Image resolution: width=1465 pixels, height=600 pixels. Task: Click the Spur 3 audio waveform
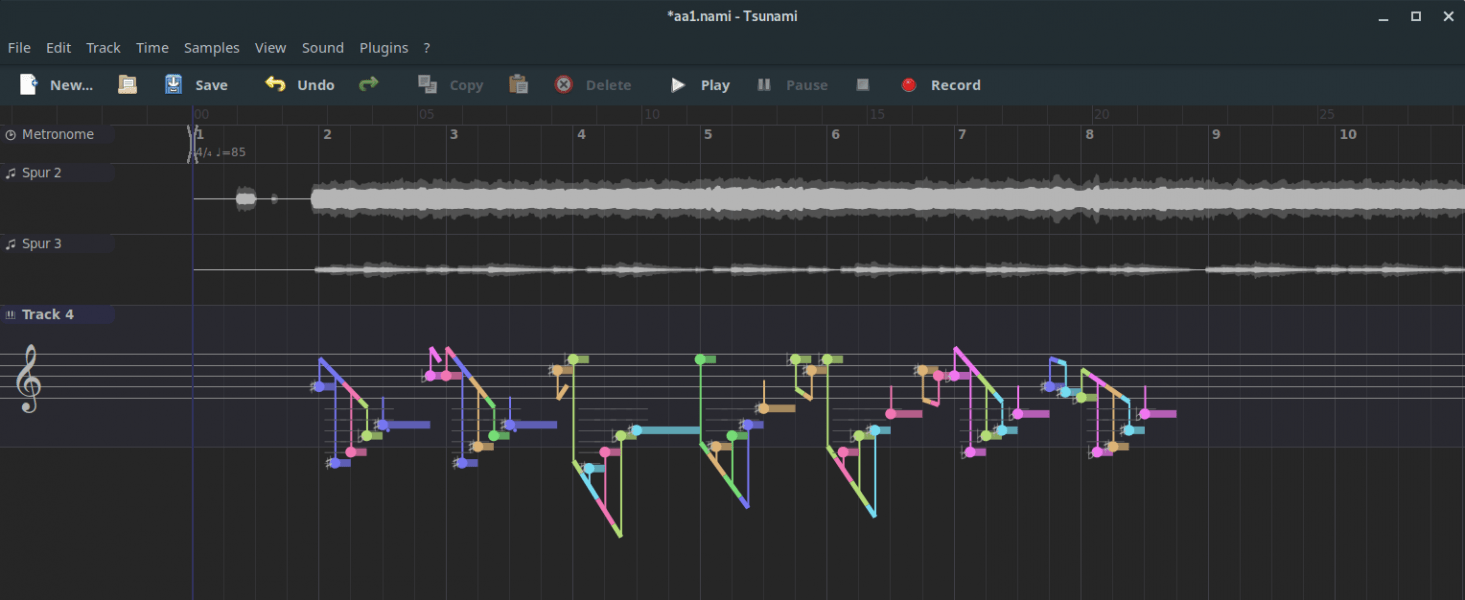pyautogui.click(x=828, y=270)
